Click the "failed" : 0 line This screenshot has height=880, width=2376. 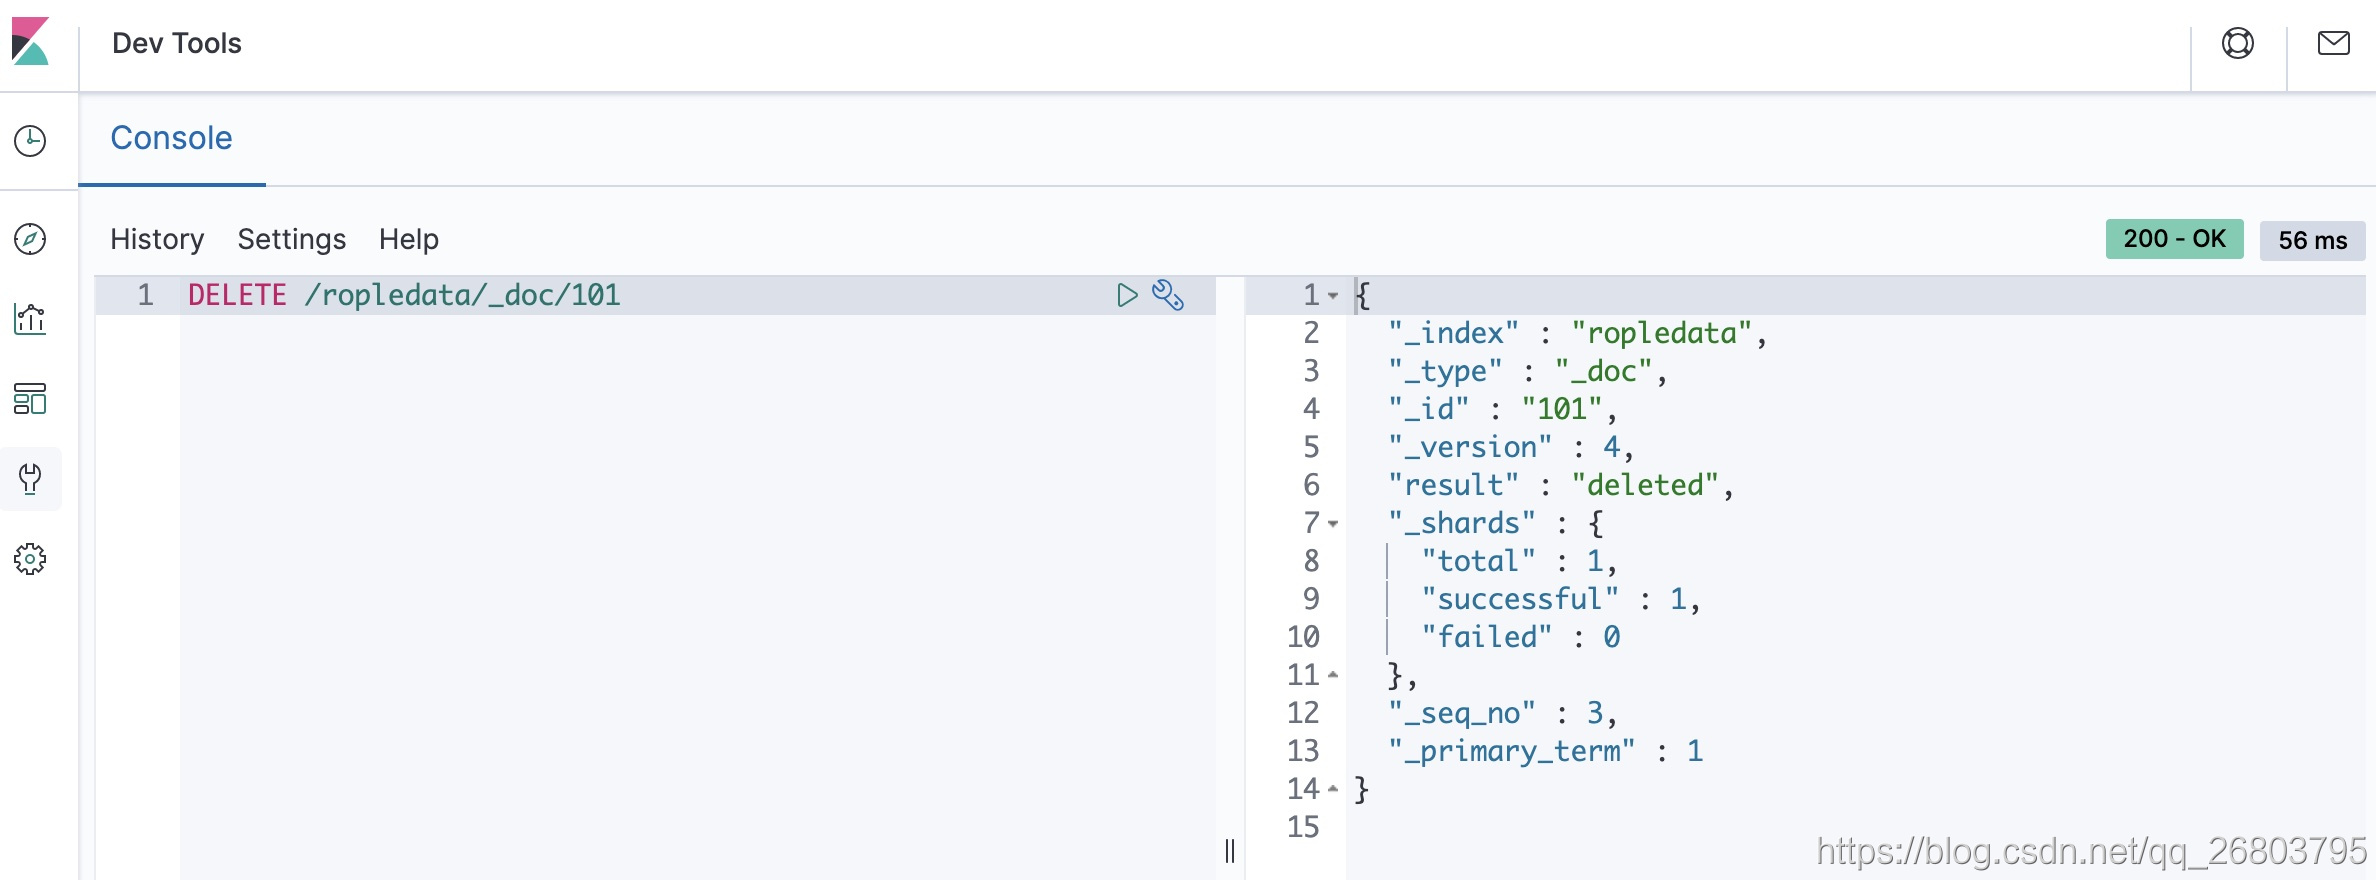coord(1521,637)
